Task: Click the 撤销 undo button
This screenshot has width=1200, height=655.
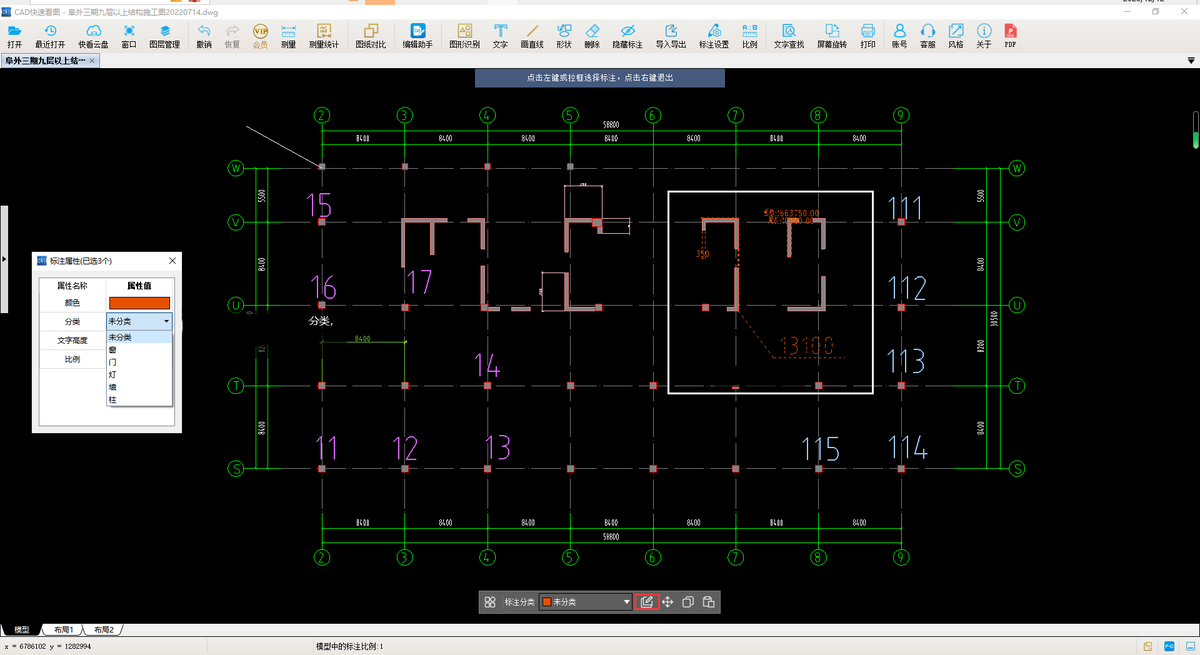Action: 204,37
